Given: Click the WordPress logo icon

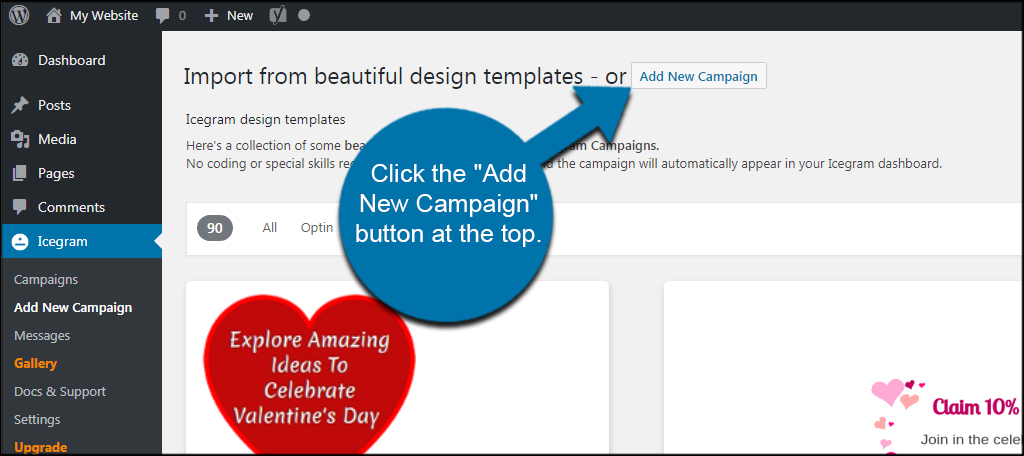Looking at the screenshot, I should (x=19, y=16).
